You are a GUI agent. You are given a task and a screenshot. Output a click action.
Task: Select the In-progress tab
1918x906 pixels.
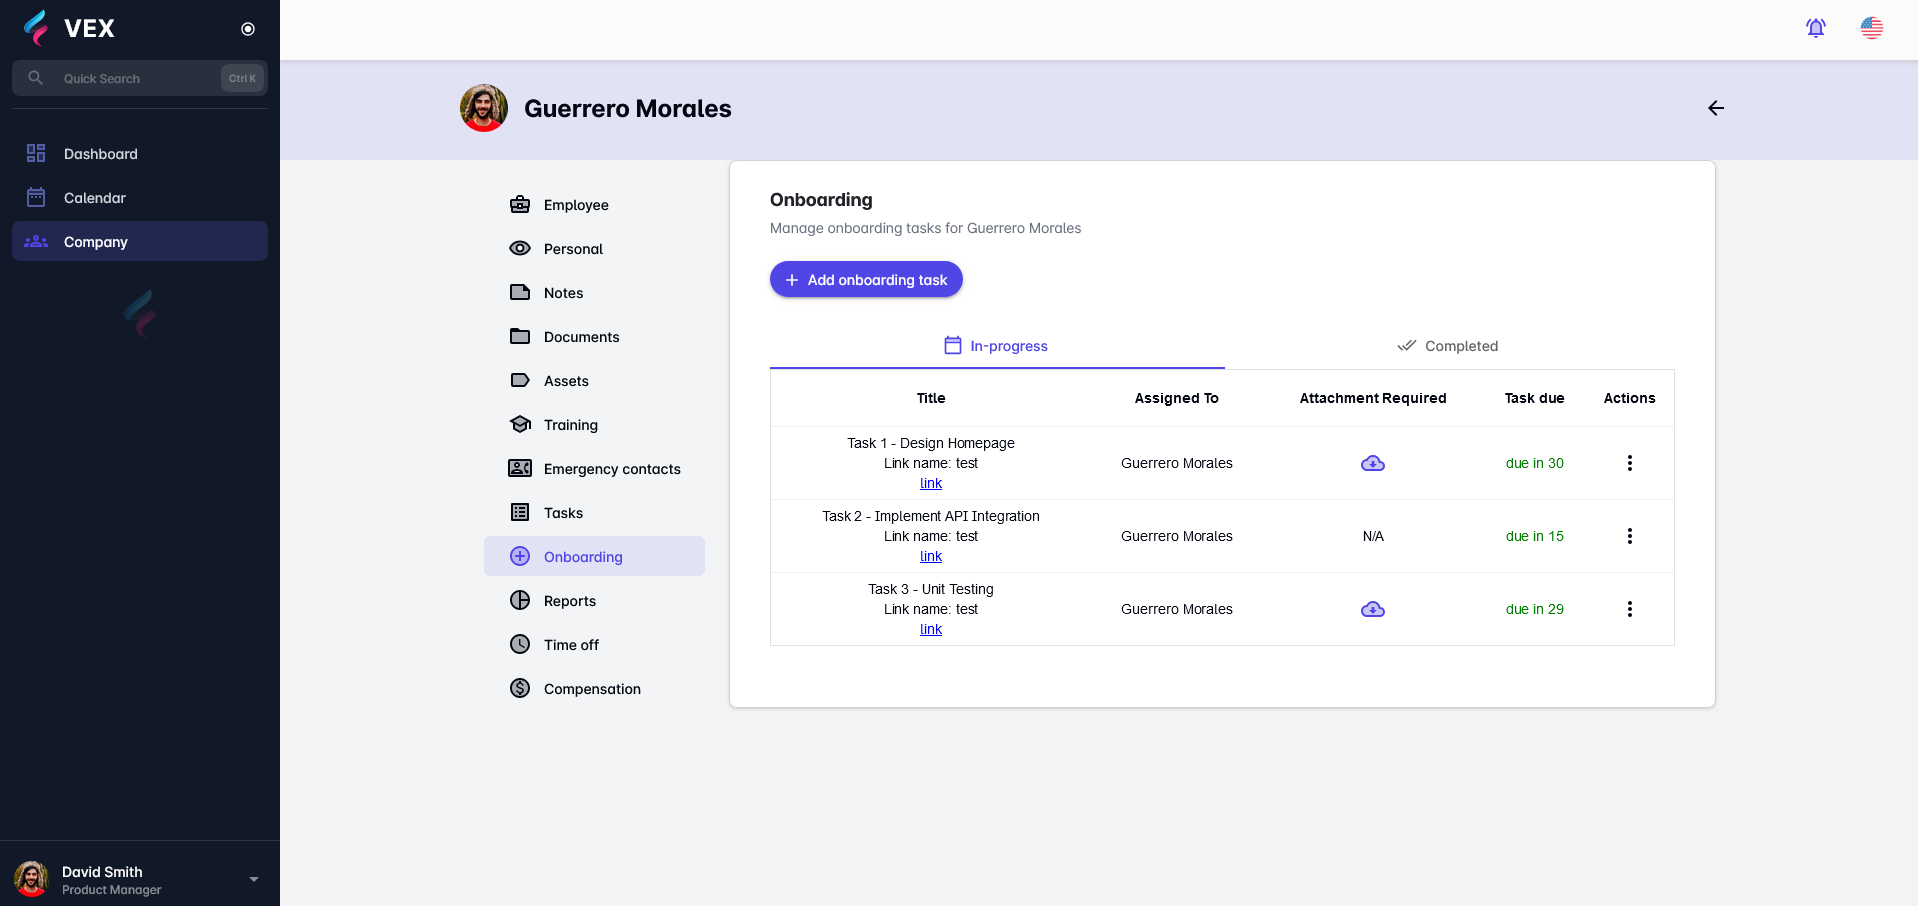pos(996,345)
